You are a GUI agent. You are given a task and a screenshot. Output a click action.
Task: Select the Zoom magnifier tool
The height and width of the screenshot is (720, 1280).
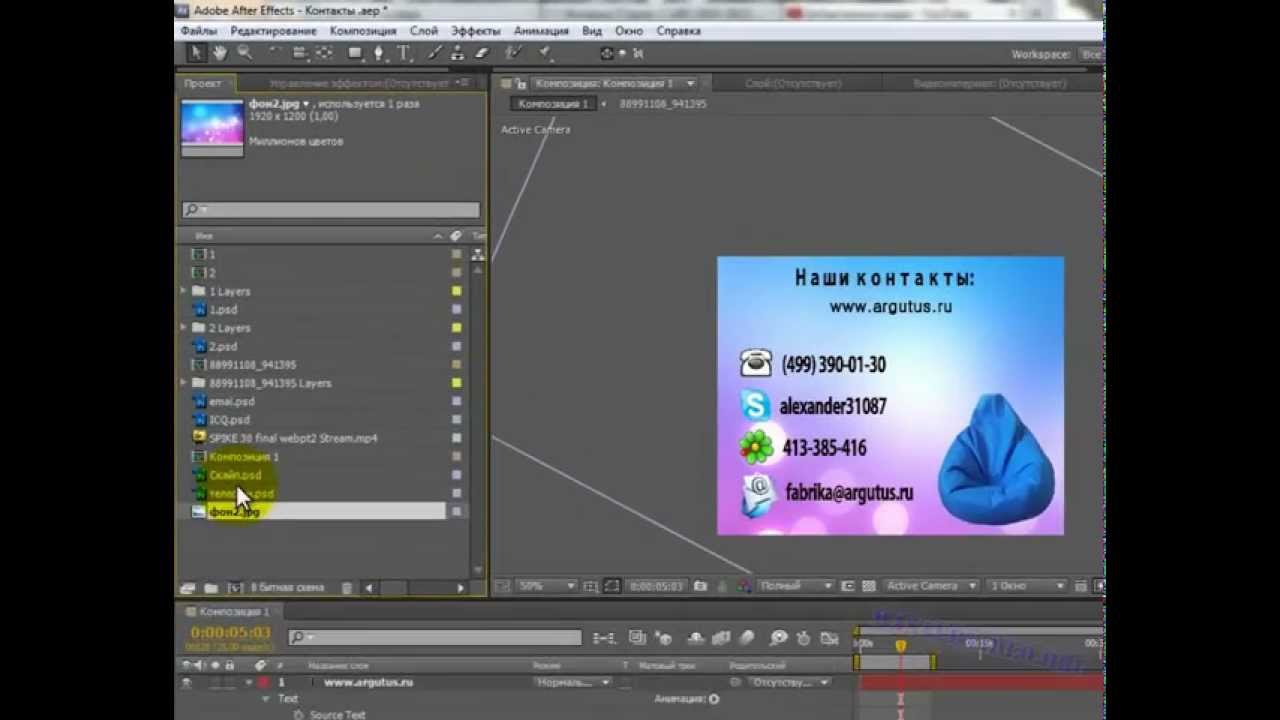[245, 53]
